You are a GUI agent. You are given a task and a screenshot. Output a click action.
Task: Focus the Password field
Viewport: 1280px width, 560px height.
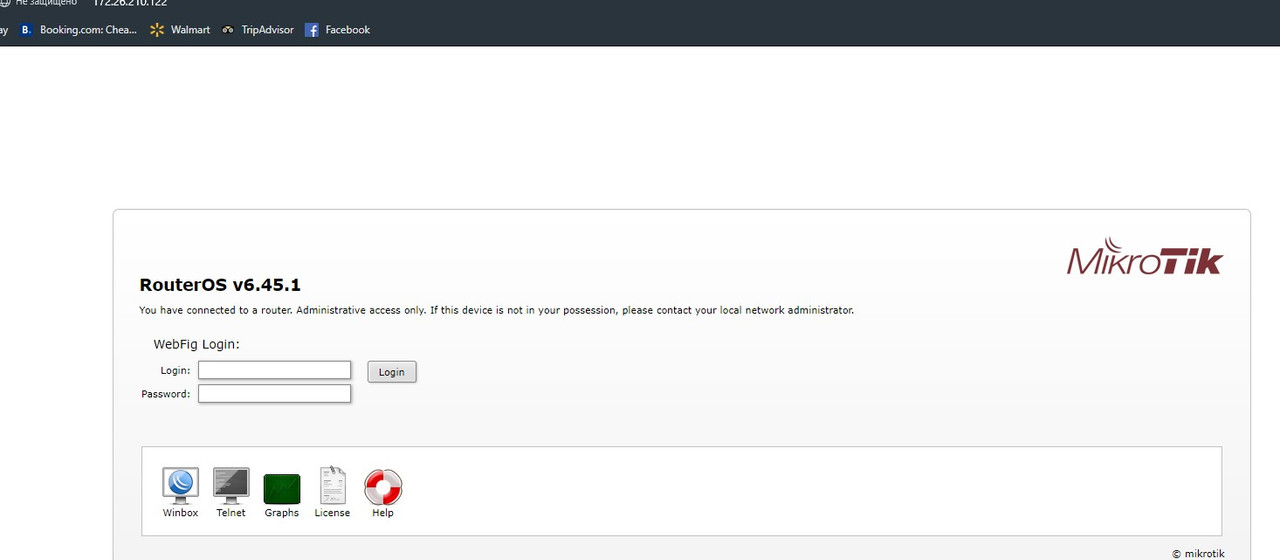pos(274,394)
